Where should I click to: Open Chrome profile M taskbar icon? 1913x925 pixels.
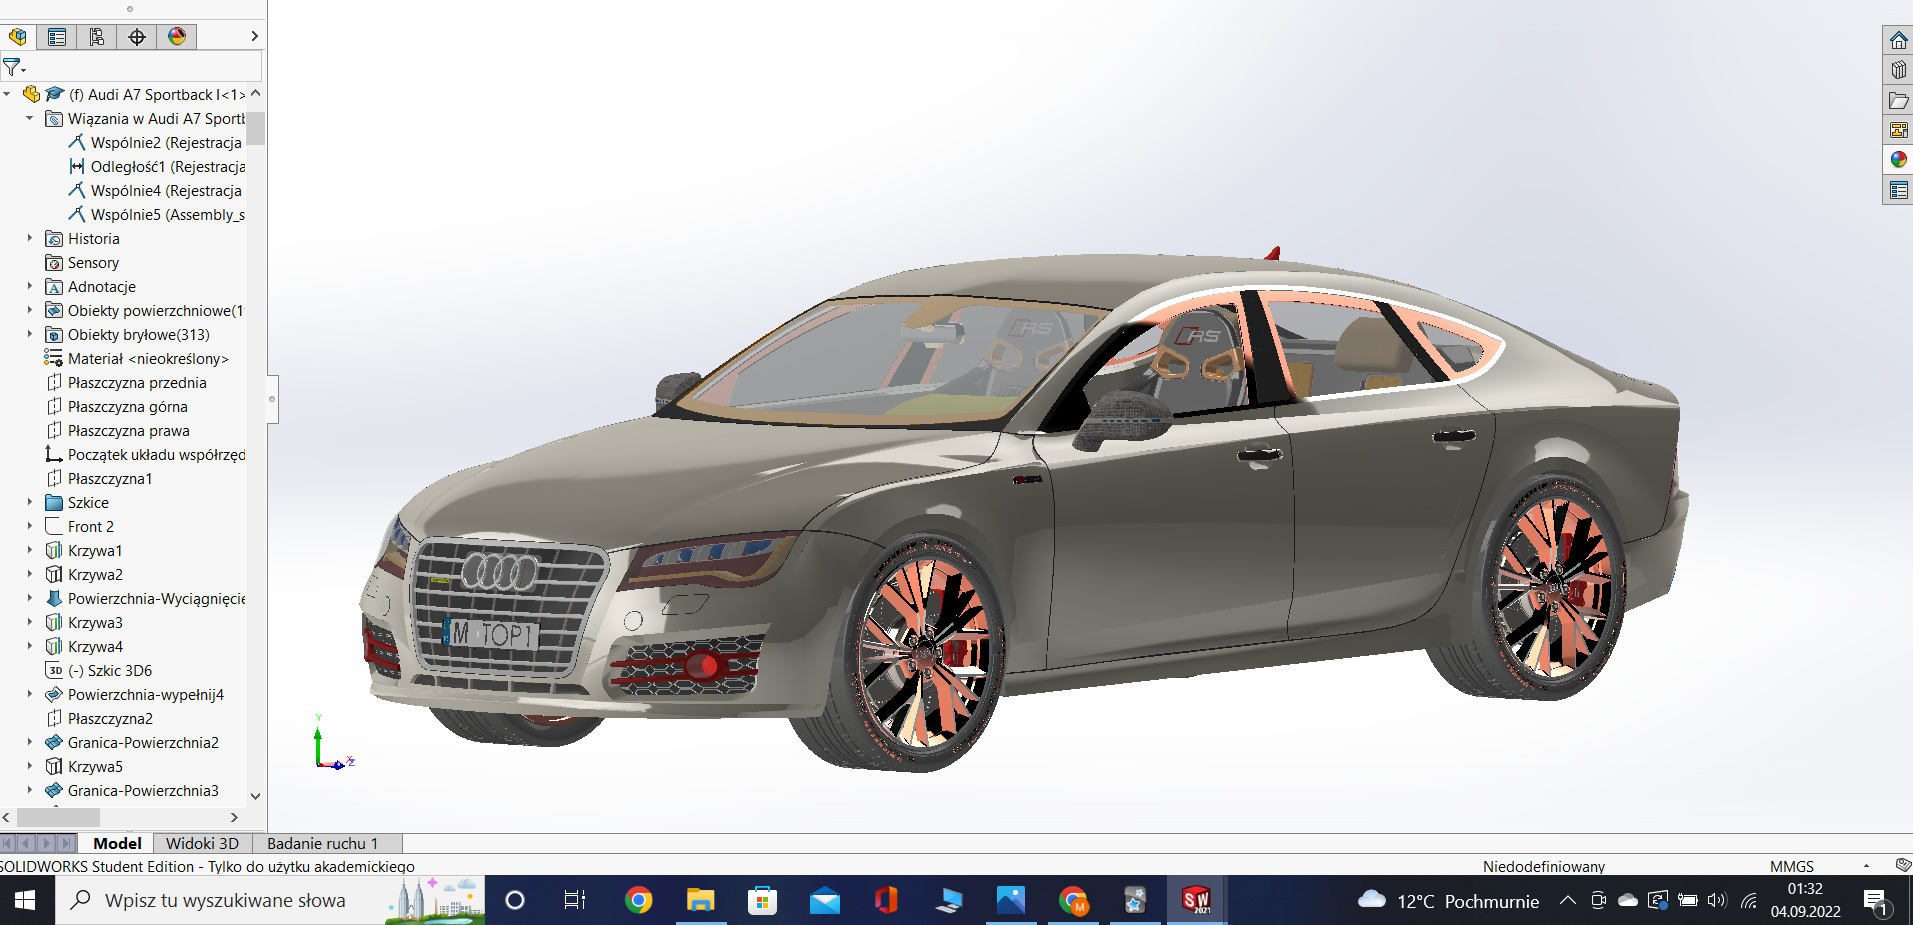pos(1073,900)
